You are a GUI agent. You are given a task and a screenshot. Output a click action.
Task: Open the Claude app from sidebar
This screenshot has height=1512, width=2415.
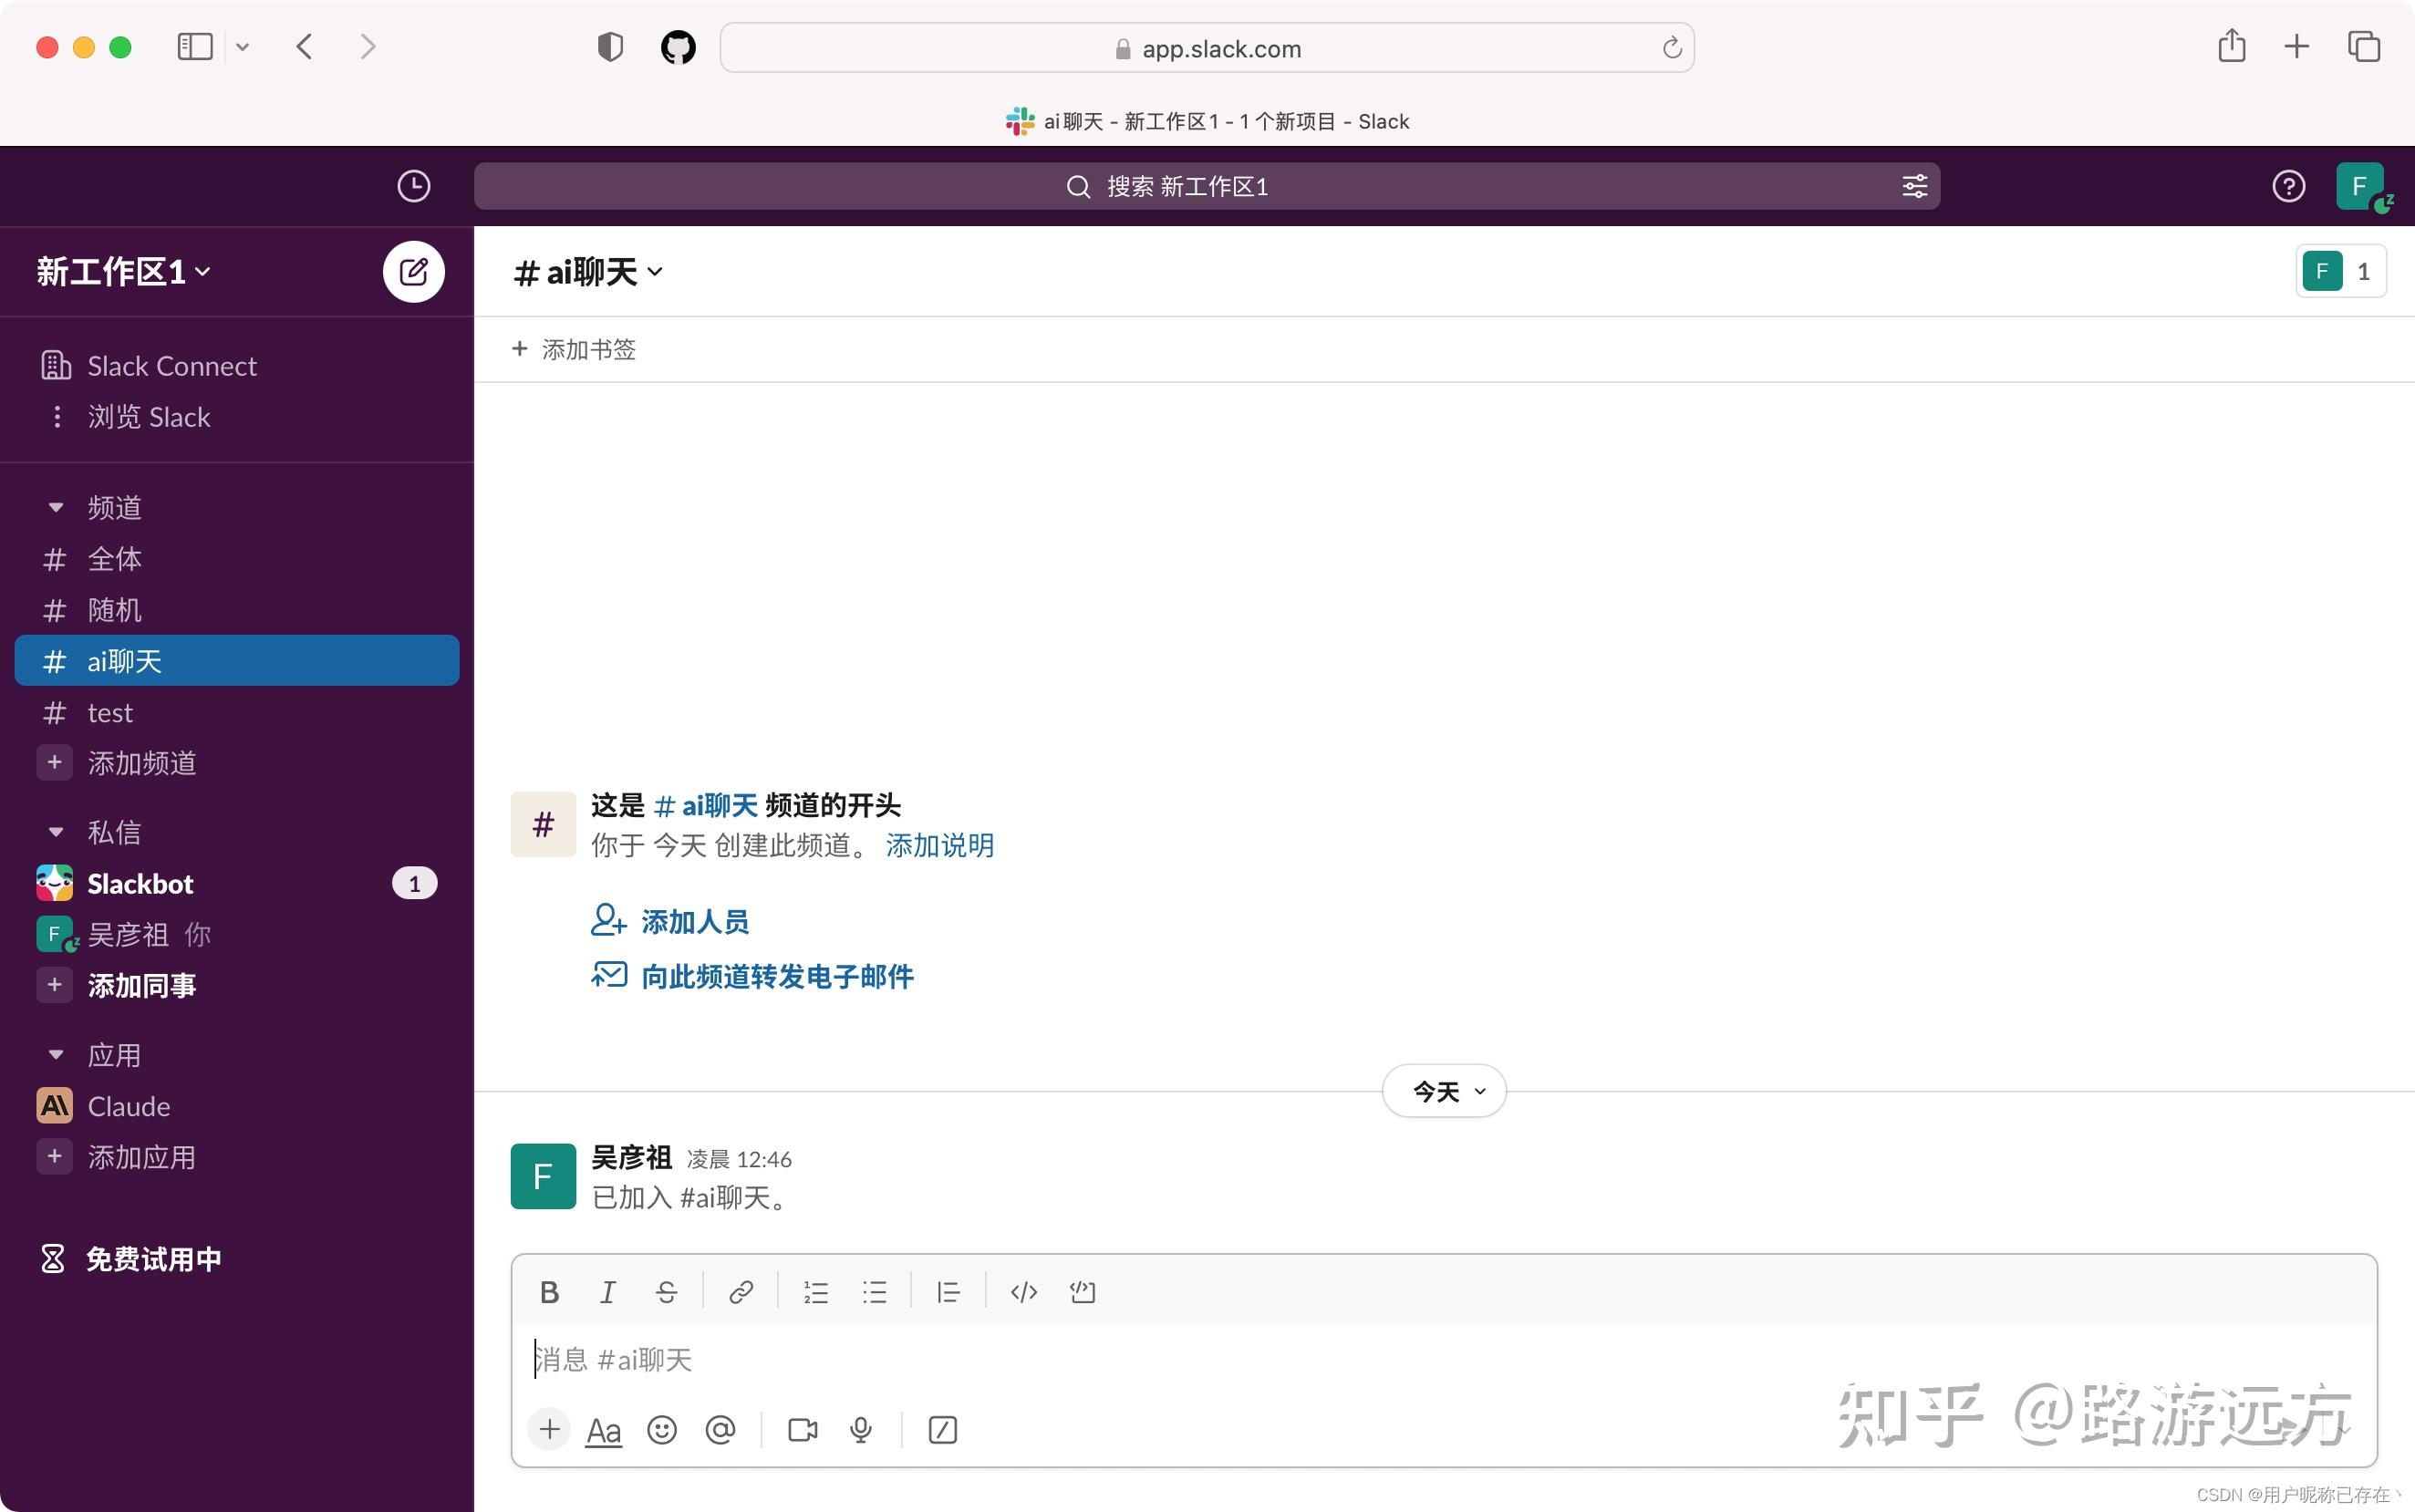pos(128,1106)
